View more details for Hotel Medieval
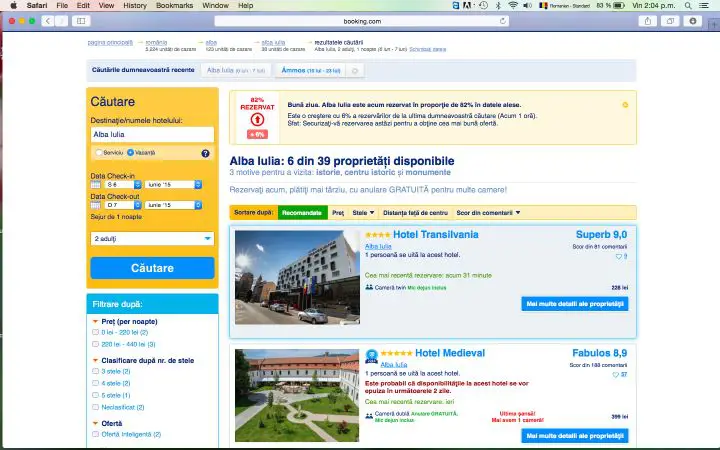The height and width of the screenshot is (450, 720). pyautogui.click(x=574, y=435)
